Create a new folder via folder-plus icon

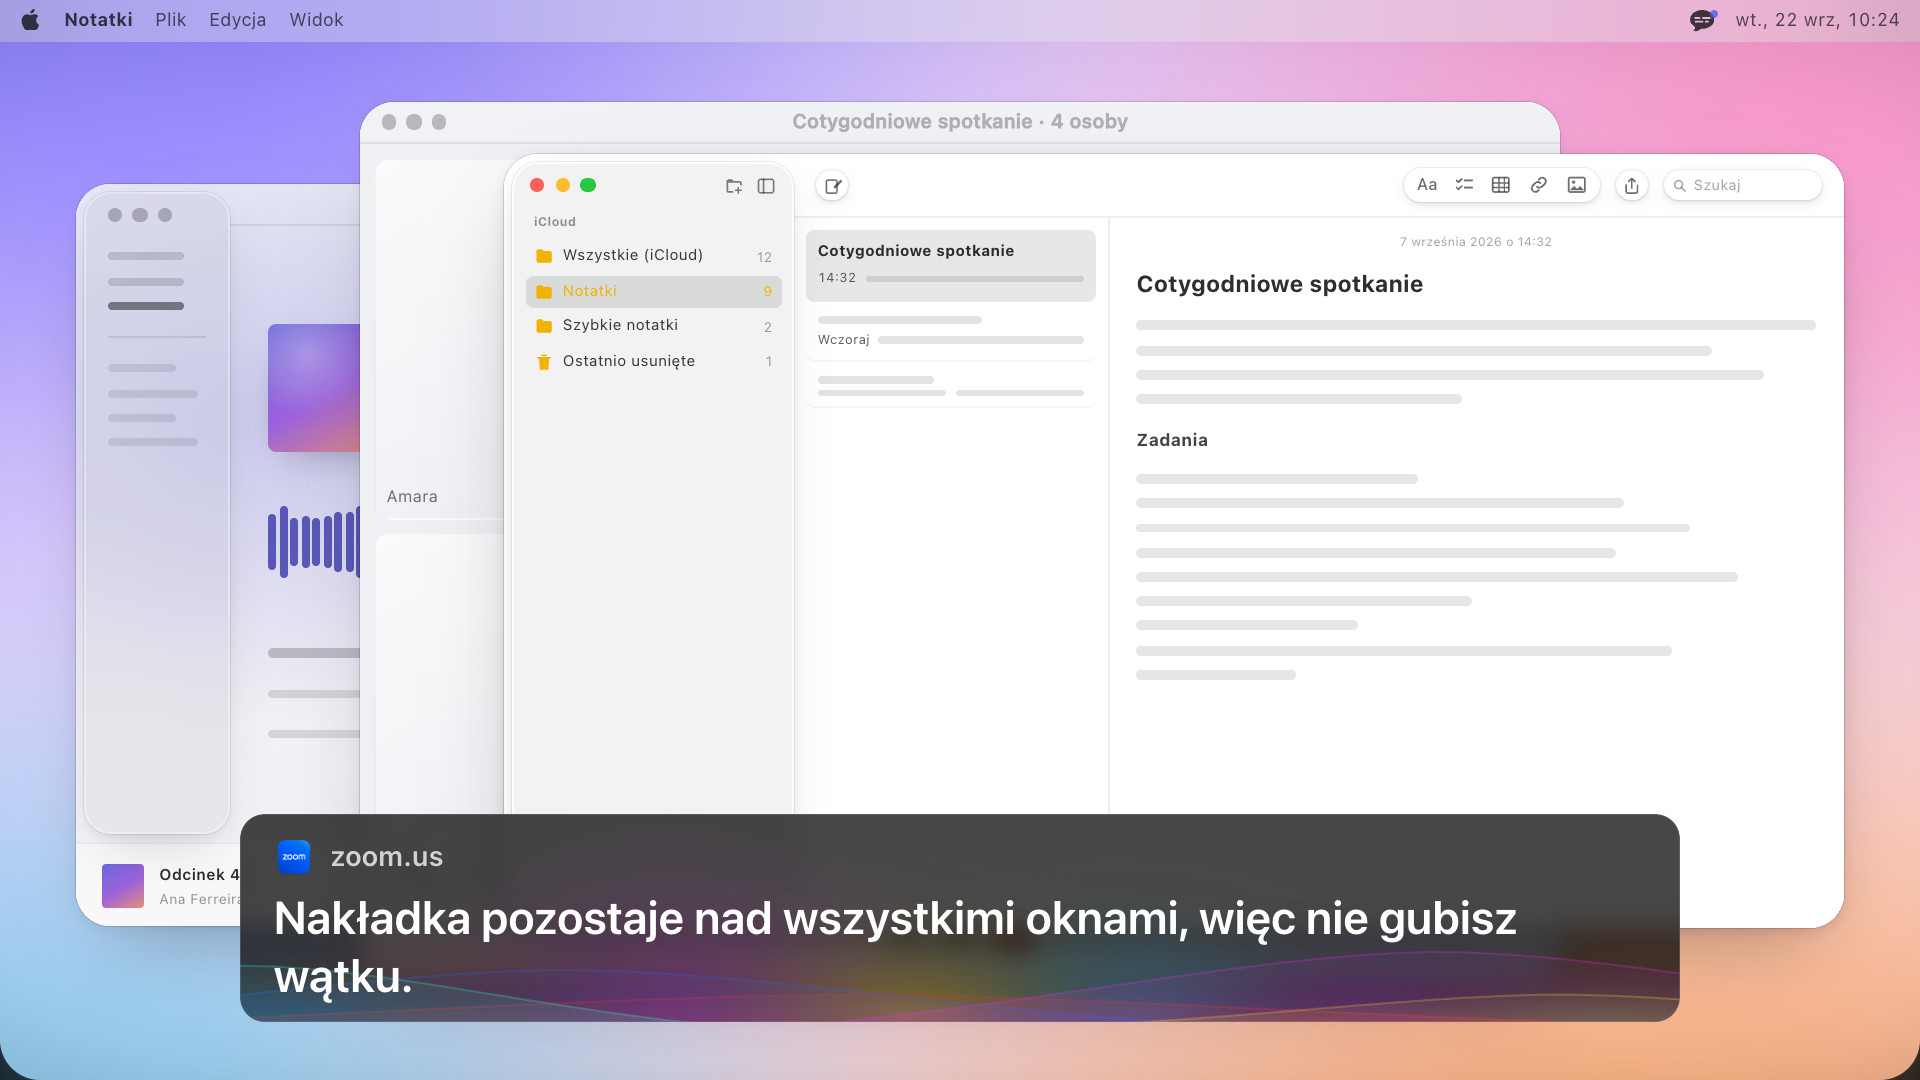click(734, 186)
